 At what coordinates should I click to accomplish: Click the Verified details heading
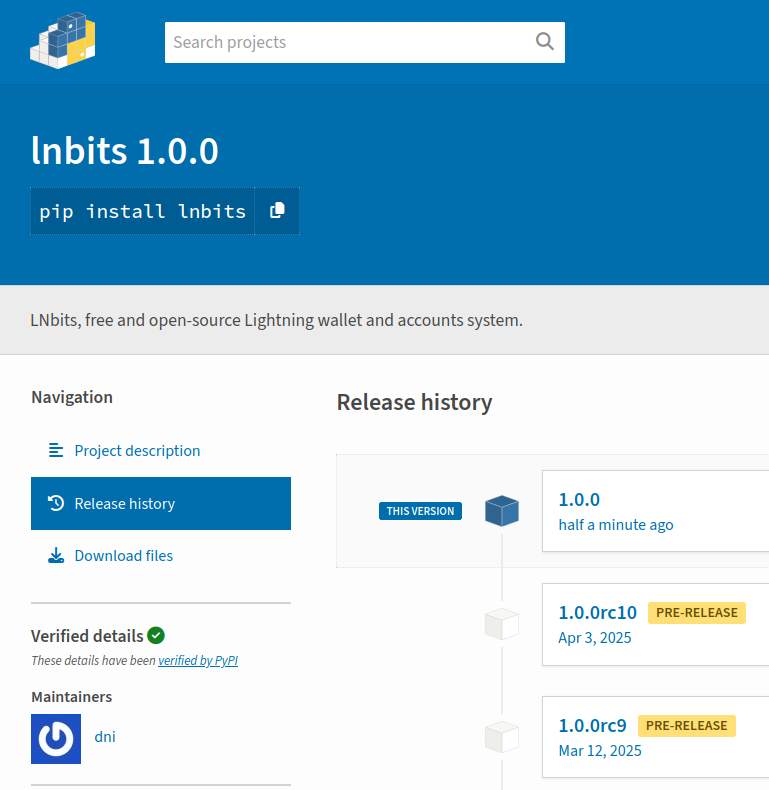[87, 636]
